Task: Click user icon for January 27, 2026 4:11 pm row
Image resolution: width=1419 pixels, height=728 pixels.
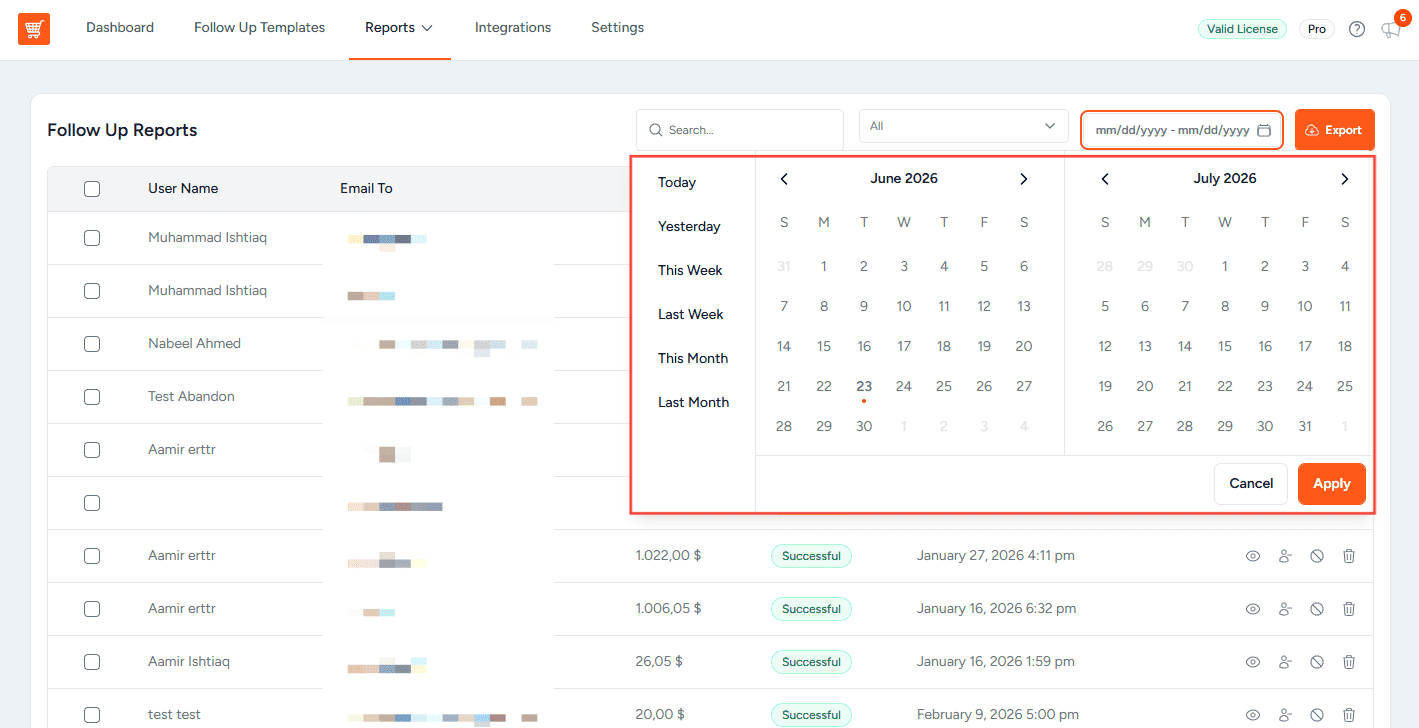Action: pyautogui.click(x=1285, y=556)
